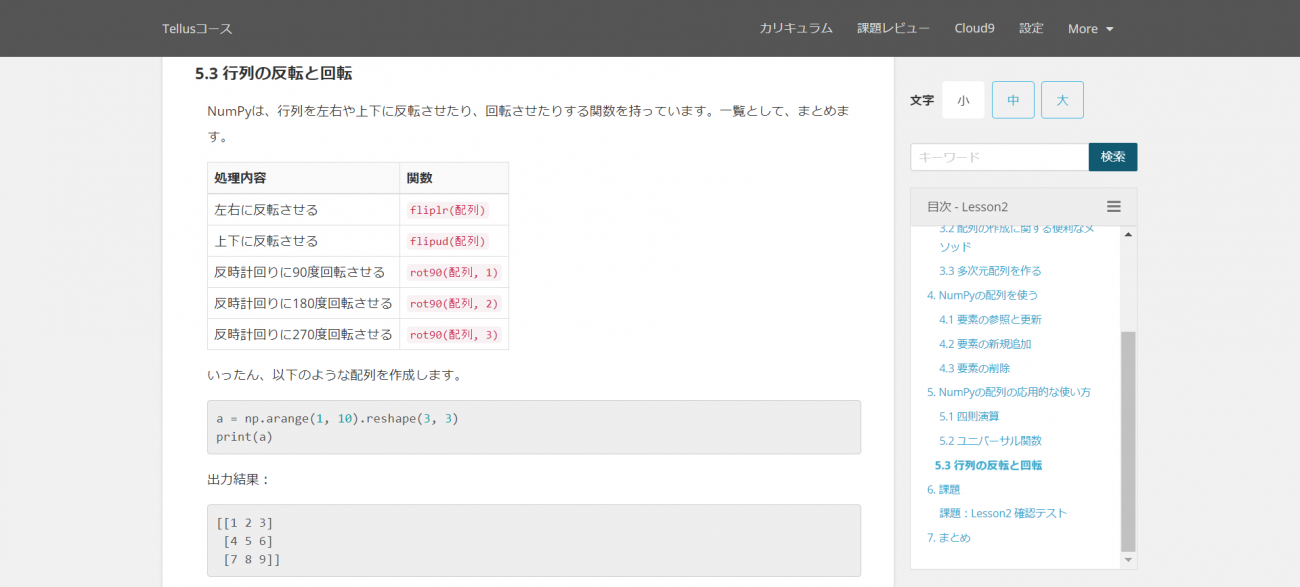Image resolution: width=1300 pixels, height=587 pixels.
Task: Open the 設定 settings menu item
Action: (1031, 28)
